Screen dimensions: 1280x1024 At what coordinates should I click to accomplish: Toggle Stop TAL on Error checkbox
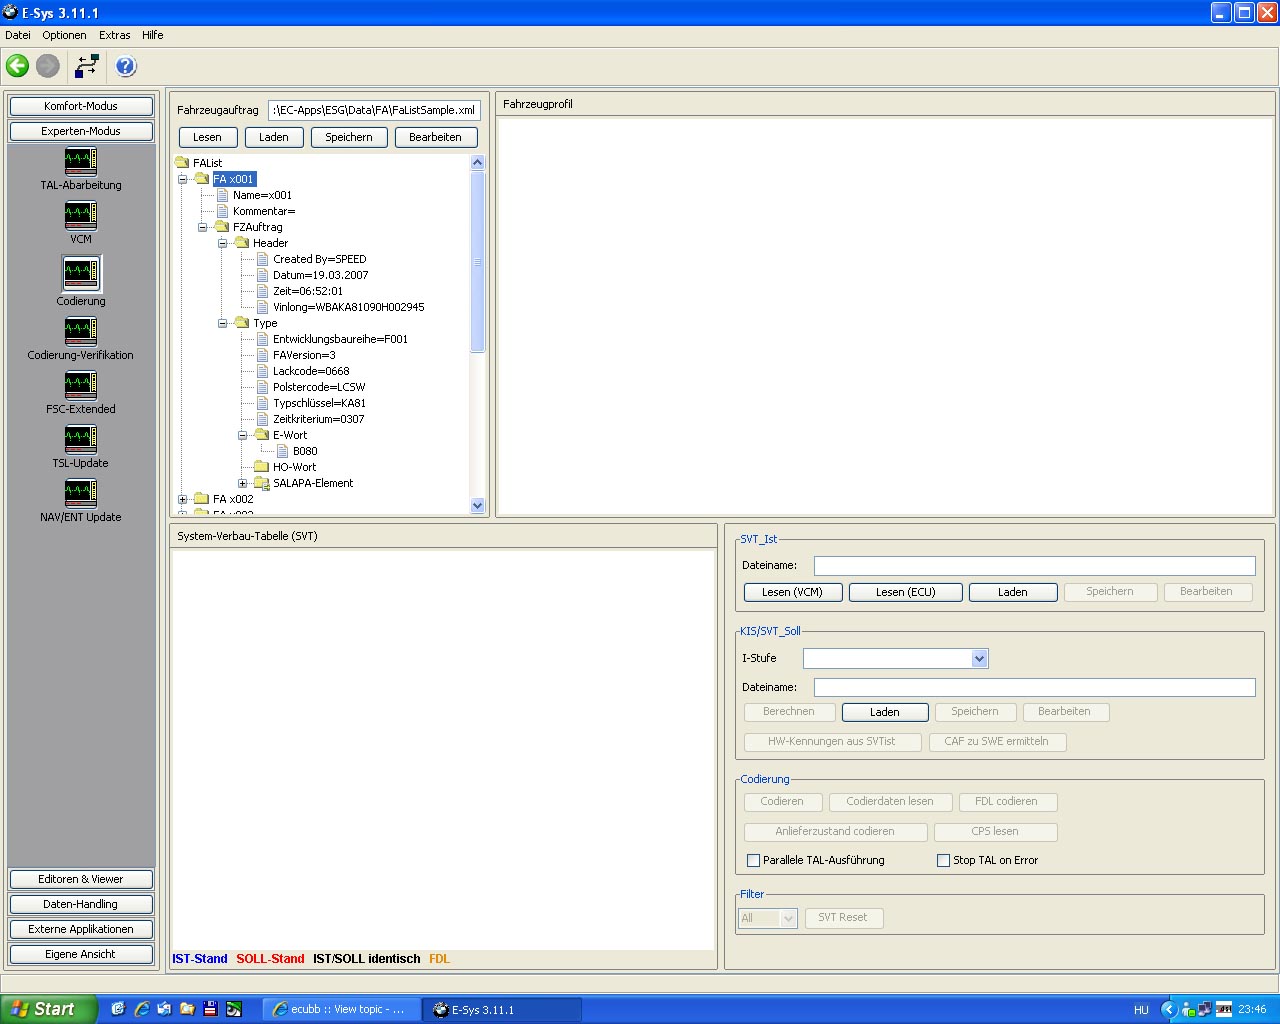[x=943, y=860]
